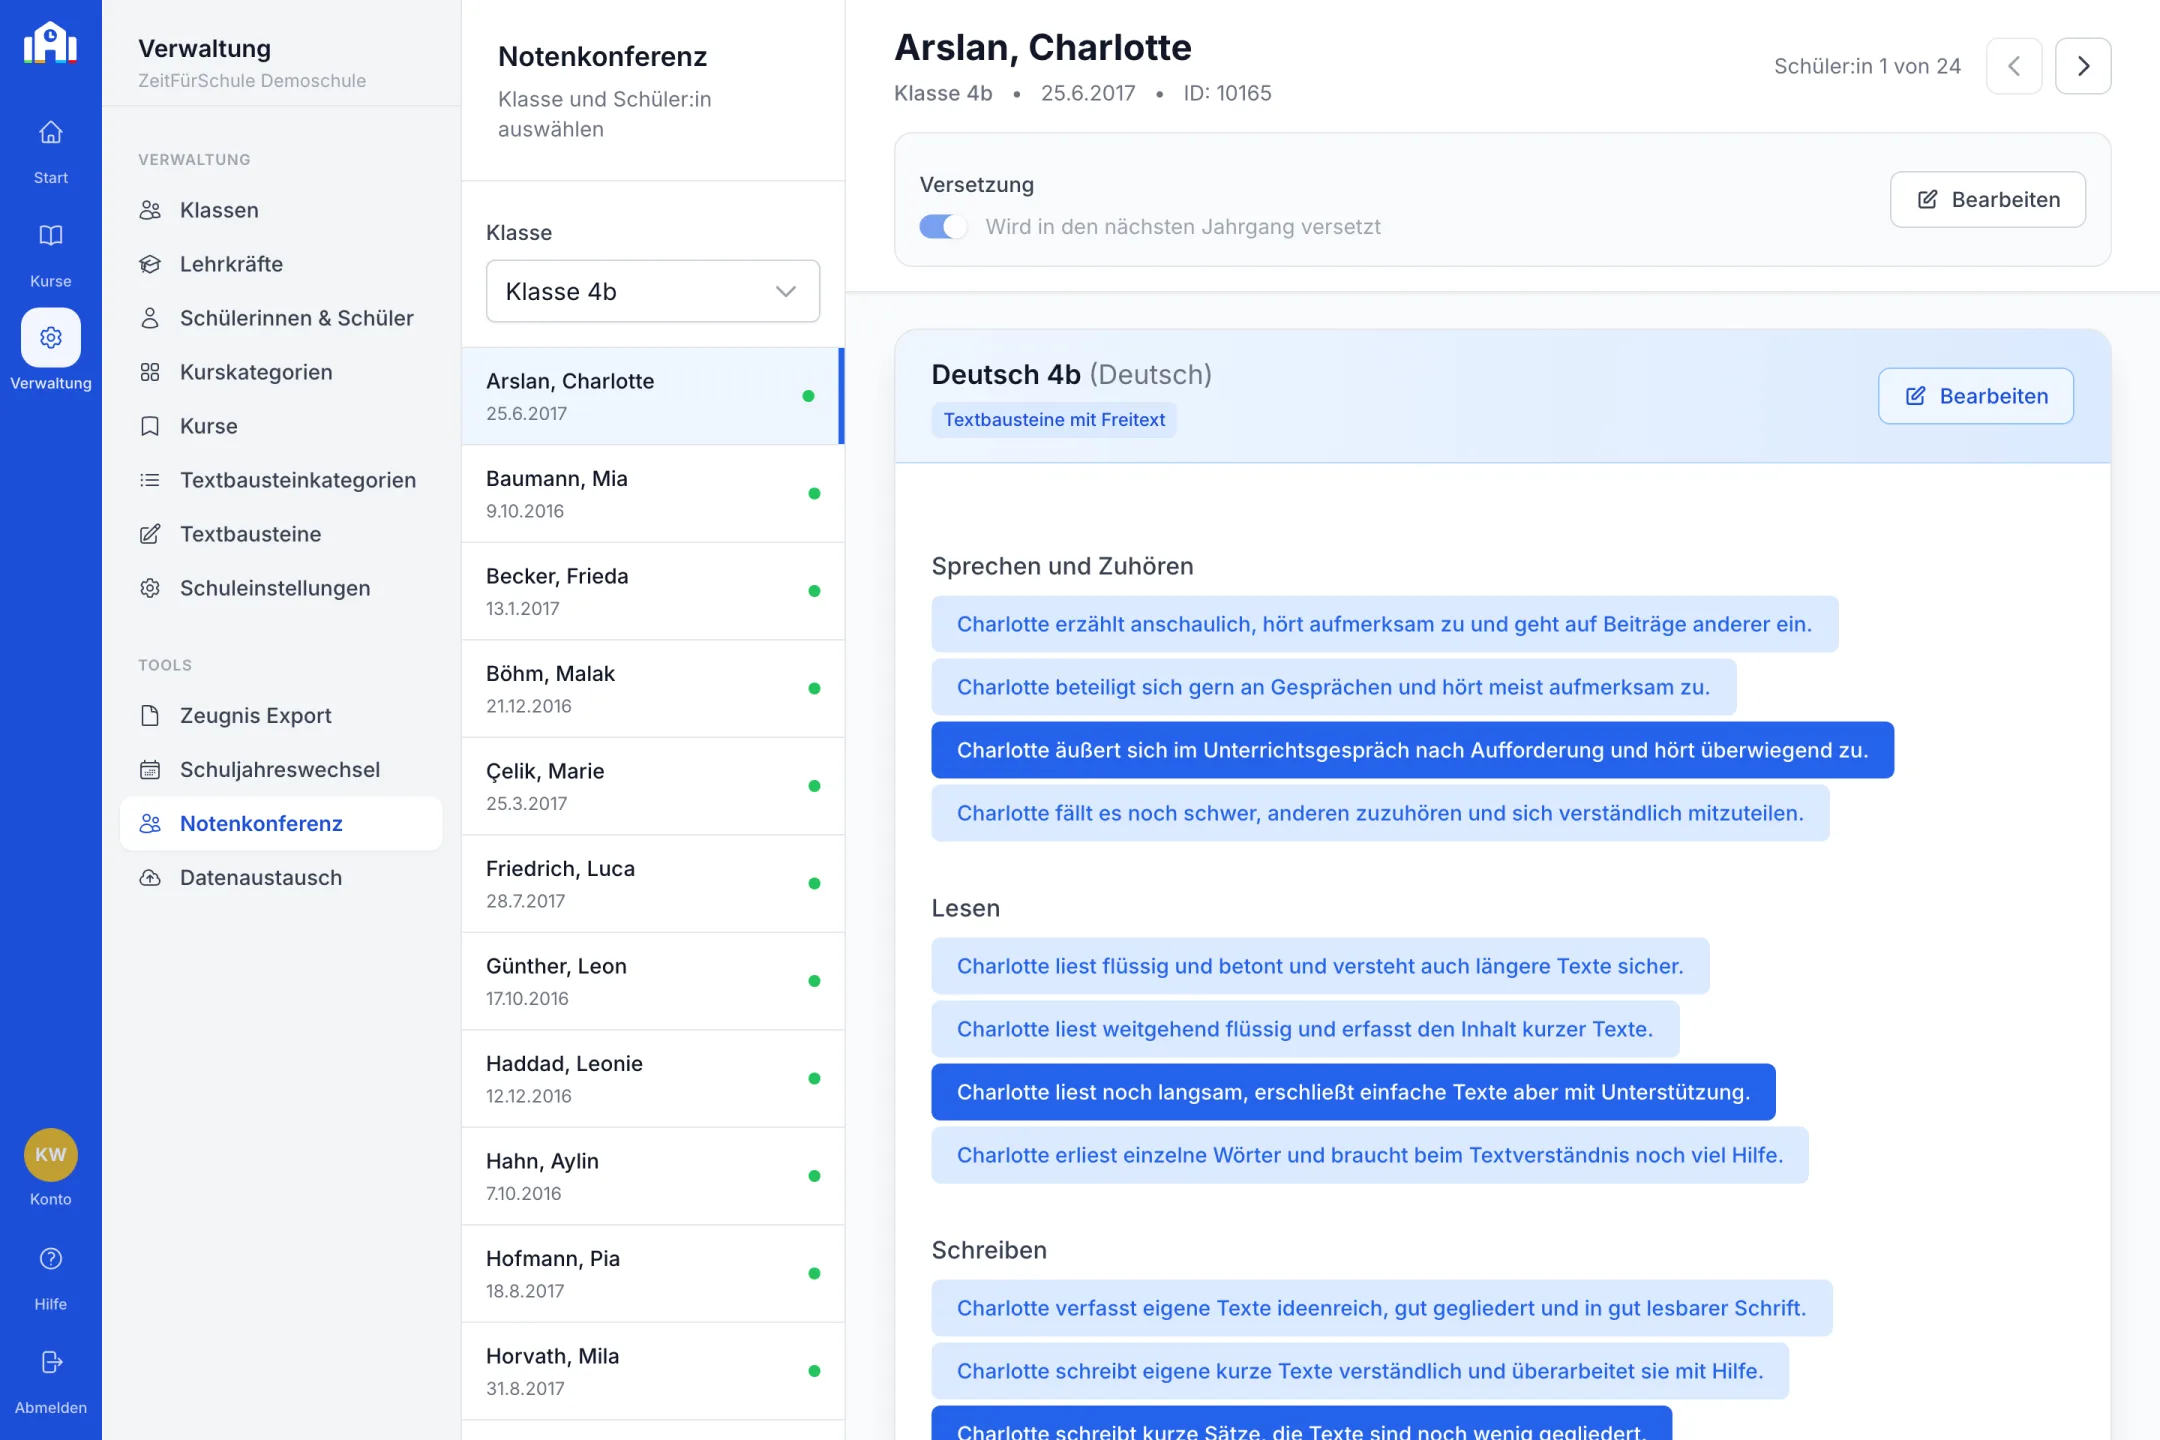
Task: Click the Schülerinnen & Schüler person icon
Action: click(150, 318)
